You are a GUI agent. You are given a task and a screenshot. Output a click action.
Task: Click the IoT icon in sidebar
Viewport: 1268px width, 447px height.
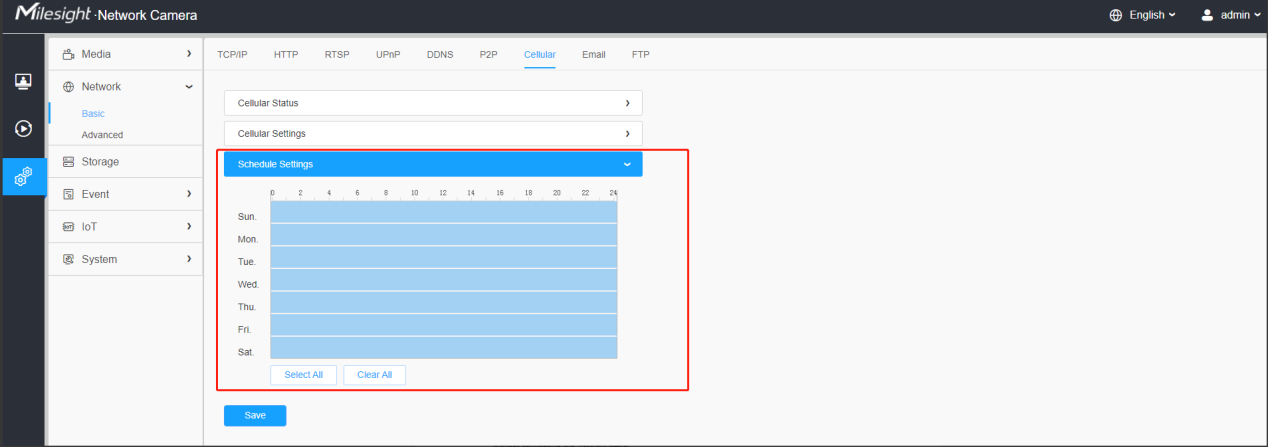click(x=69, y=227)
